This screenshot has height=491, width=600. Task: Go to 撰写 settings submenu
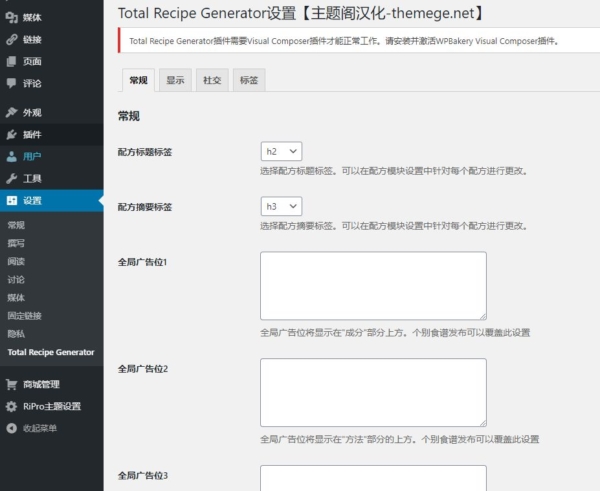coord(16,243)
